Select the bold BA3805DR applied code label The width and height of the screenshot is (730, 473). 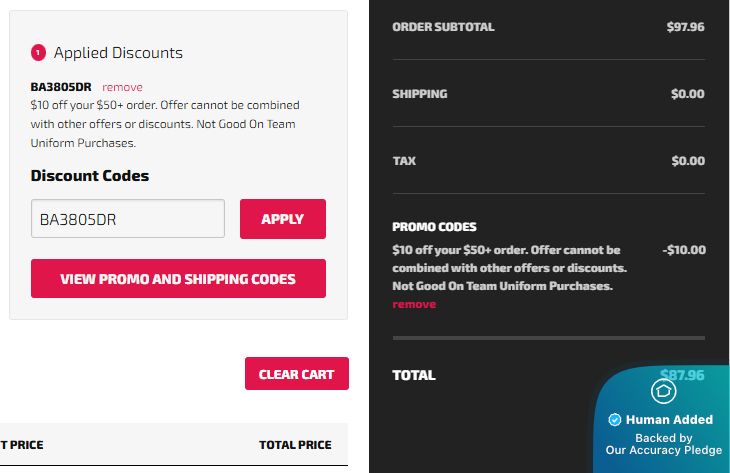pyautogui.click(x=63, y=87)
